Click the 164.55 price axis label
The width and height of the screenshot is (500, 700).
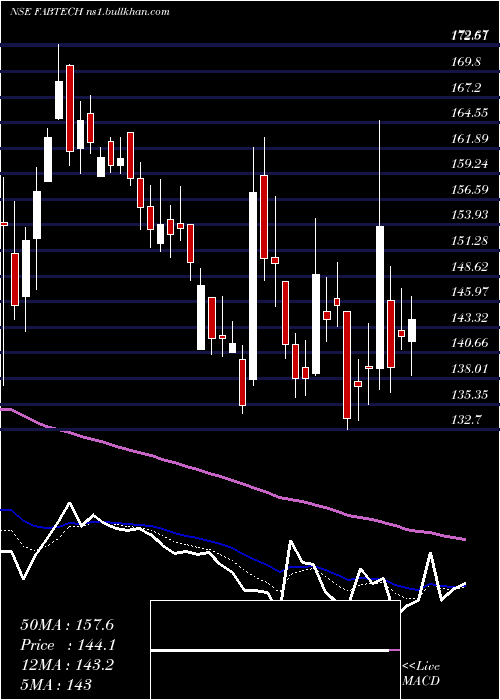(469, 113)
